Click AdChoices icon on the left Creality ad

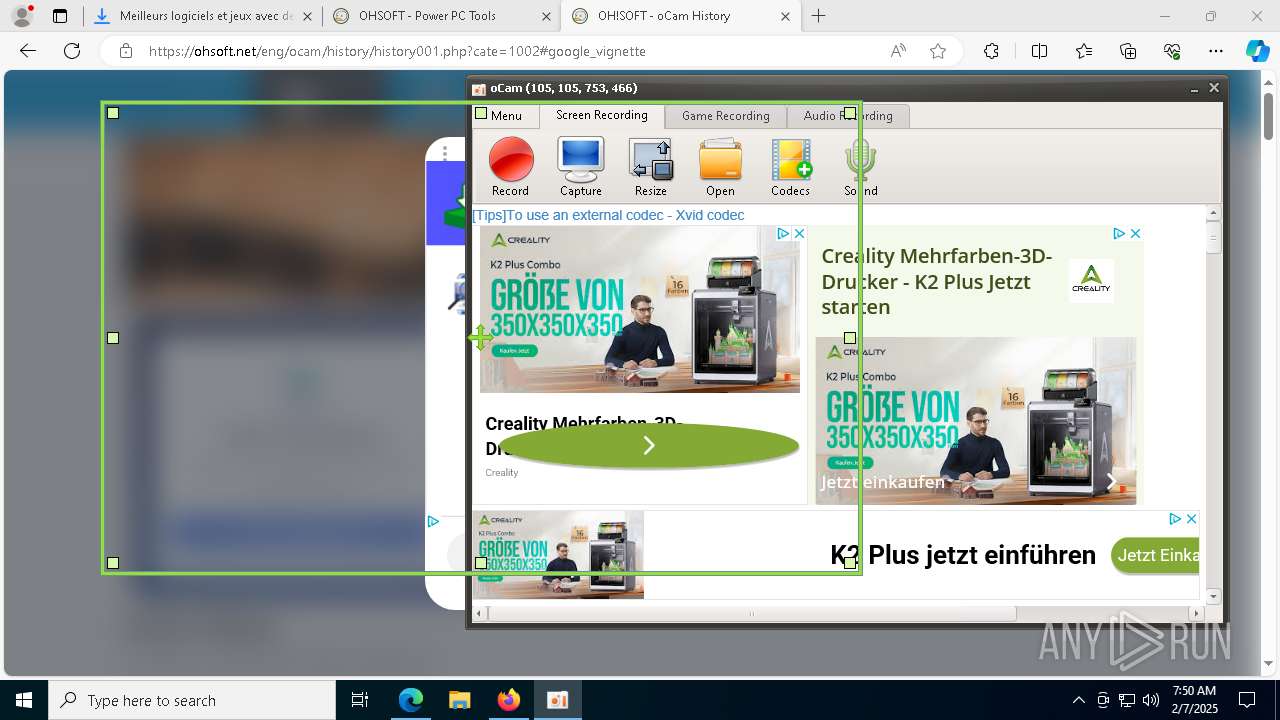[784, 233]
